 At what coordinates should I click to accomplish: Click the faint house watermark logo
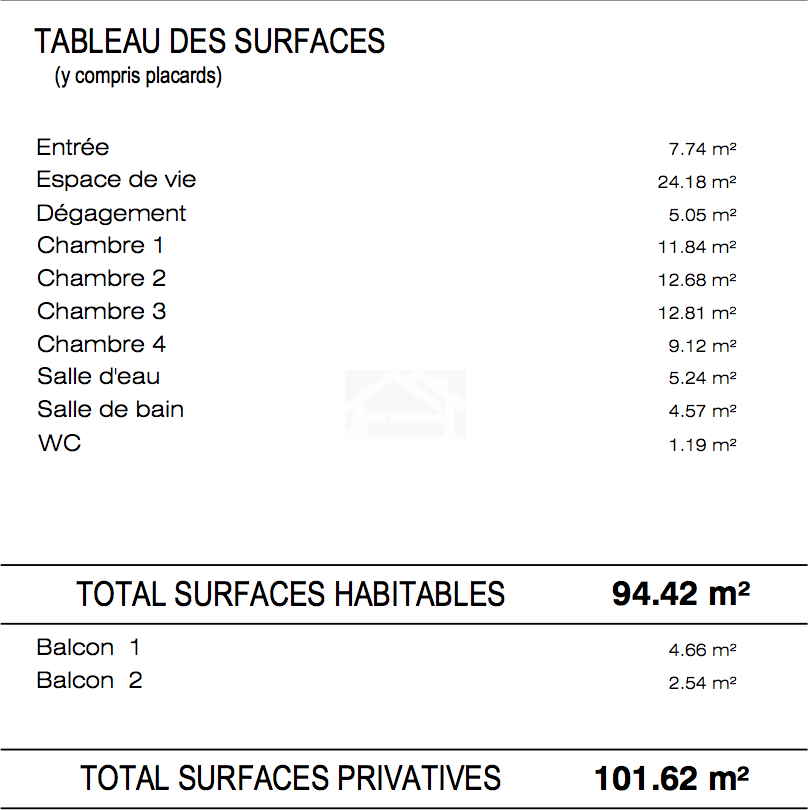pos(405,404)
